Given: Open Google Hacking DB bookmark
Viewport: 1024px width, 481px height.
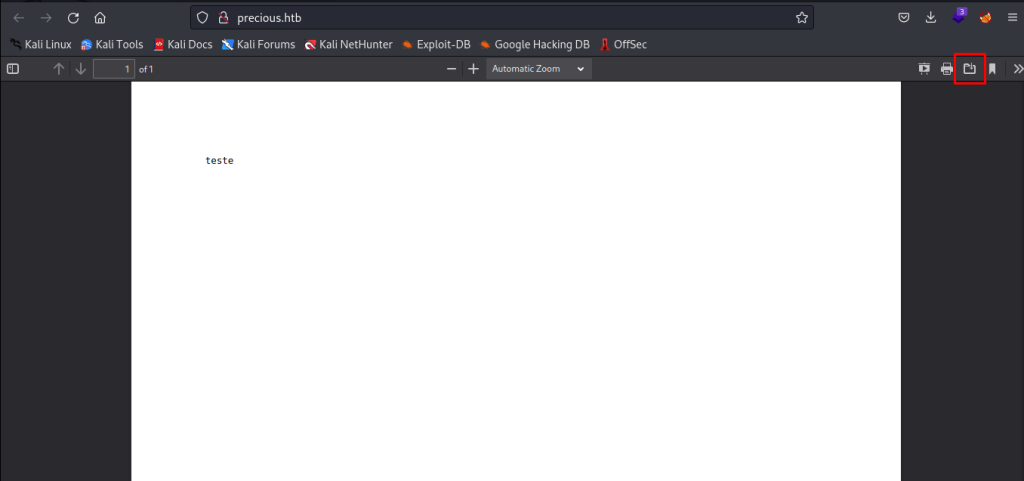Looking at the screenshot, I should [x=535, y=44].
